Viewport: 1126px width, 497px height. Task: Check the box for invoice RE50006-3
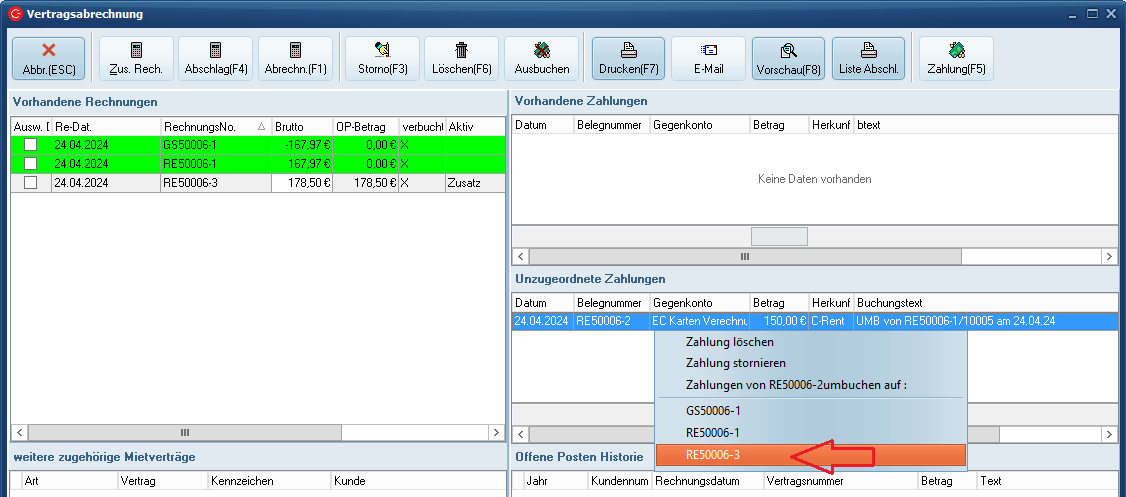31,183
